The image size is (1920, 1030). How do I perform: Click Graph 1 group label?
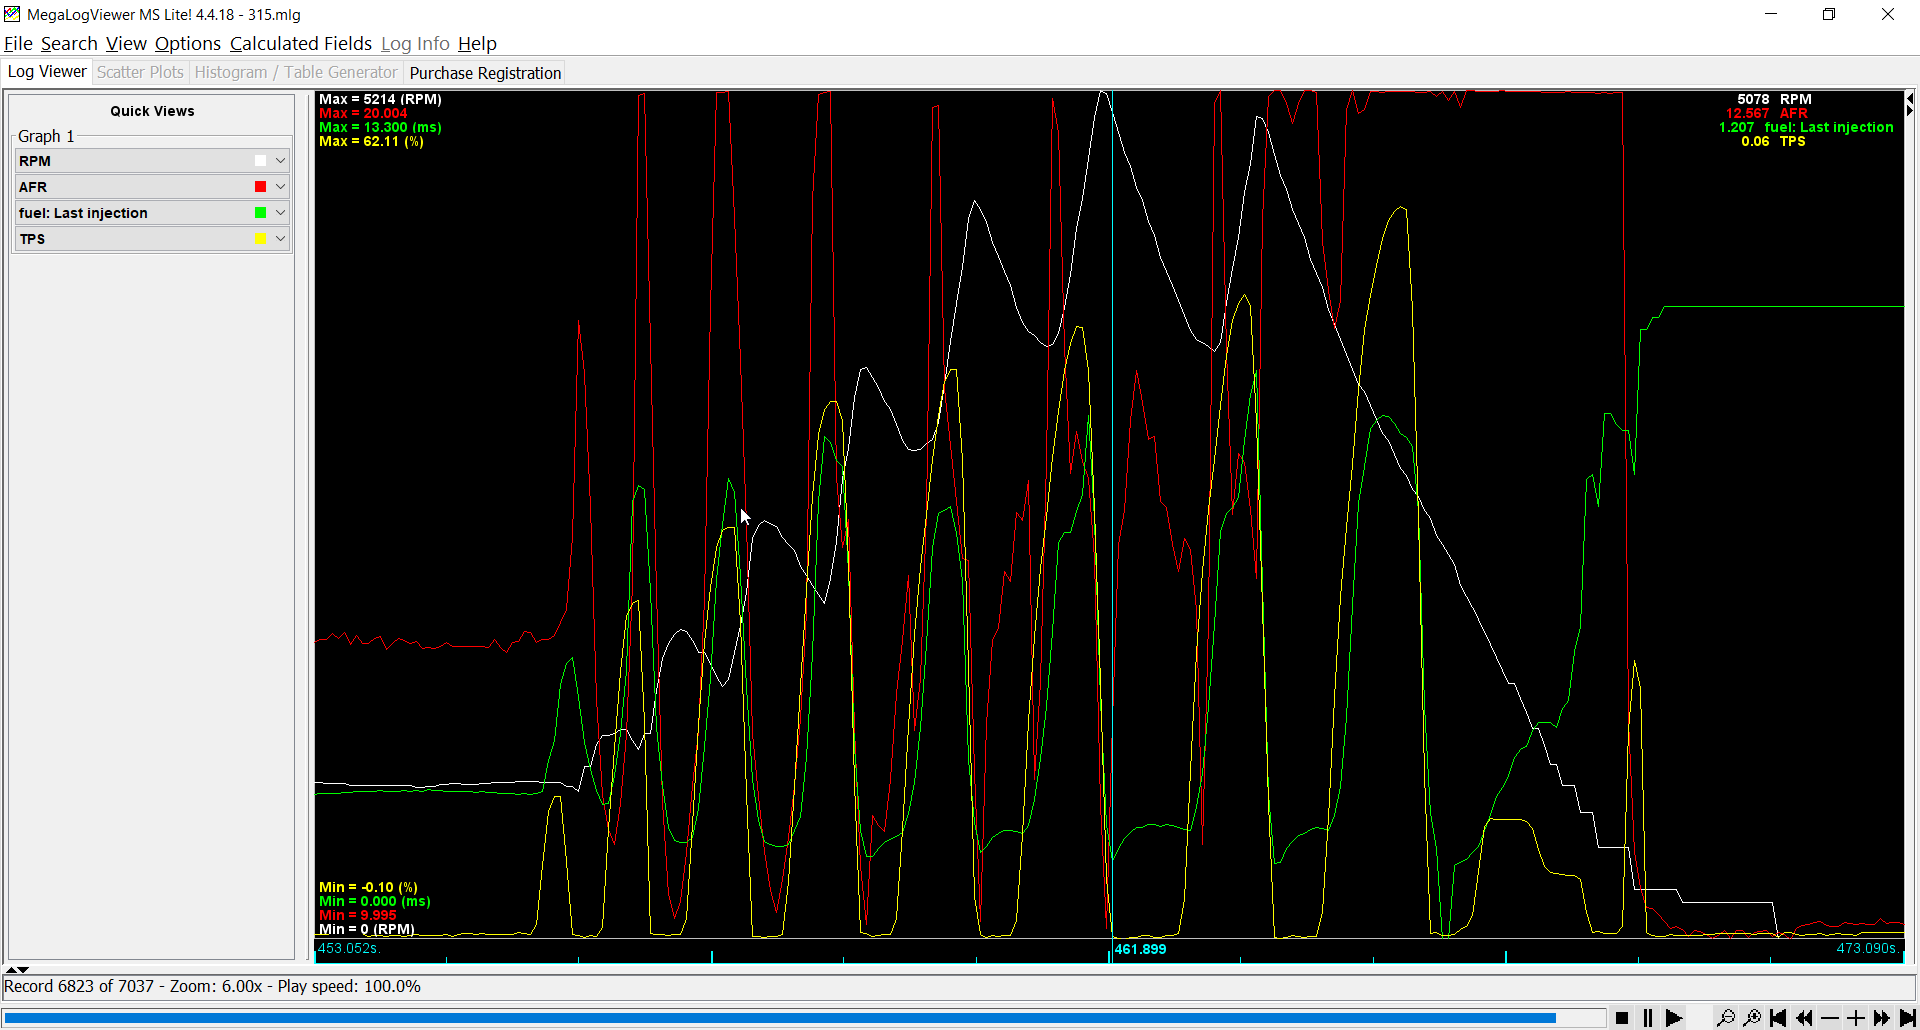46,136
